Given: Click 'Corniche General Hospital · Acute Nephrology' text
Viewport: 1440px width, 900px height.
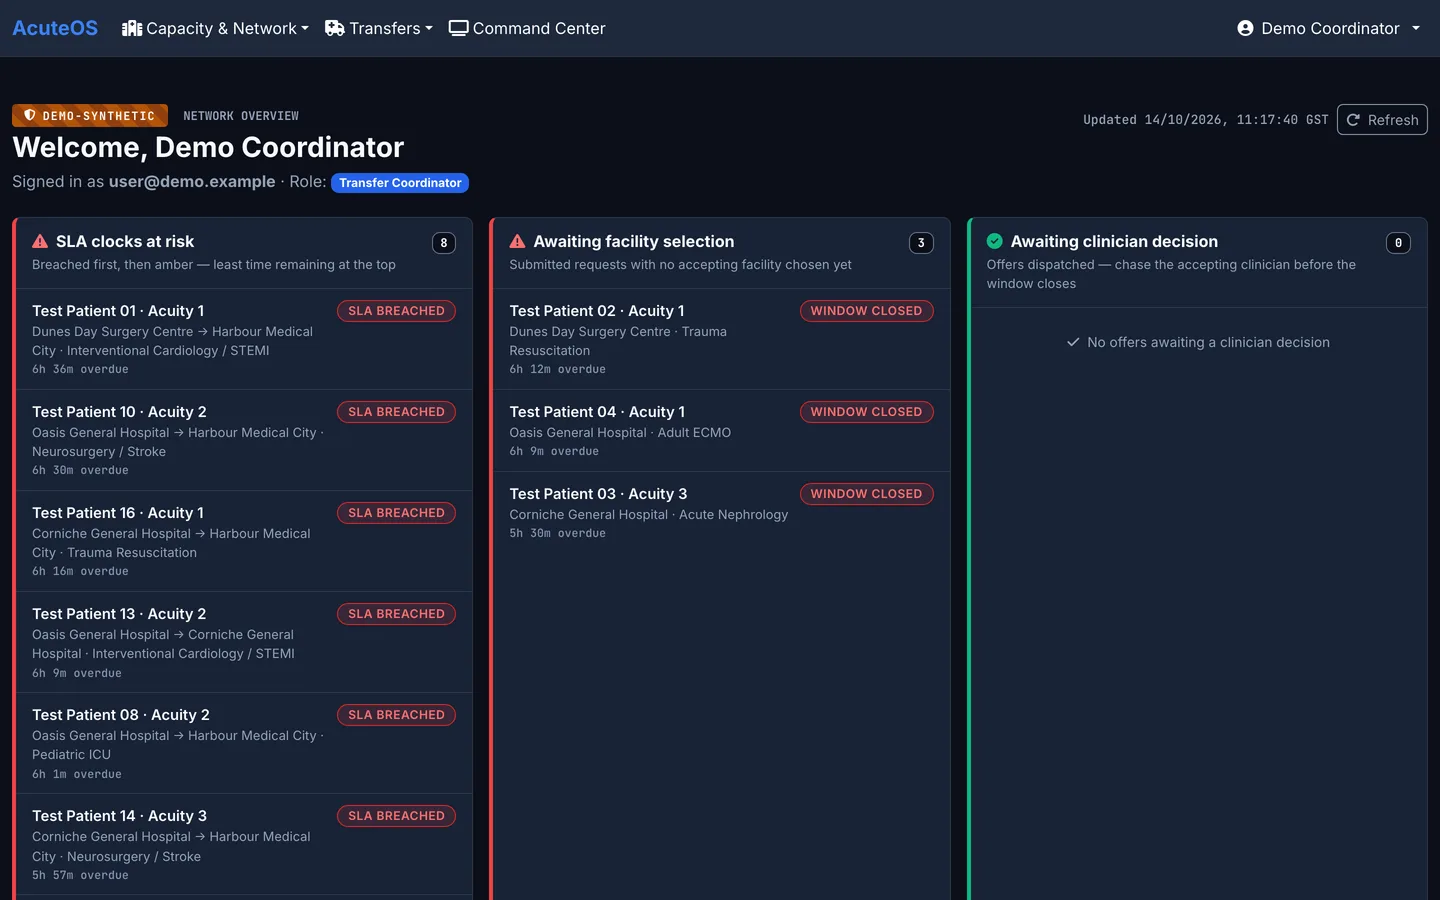Looking at the screenshot, I should point(648,515).
